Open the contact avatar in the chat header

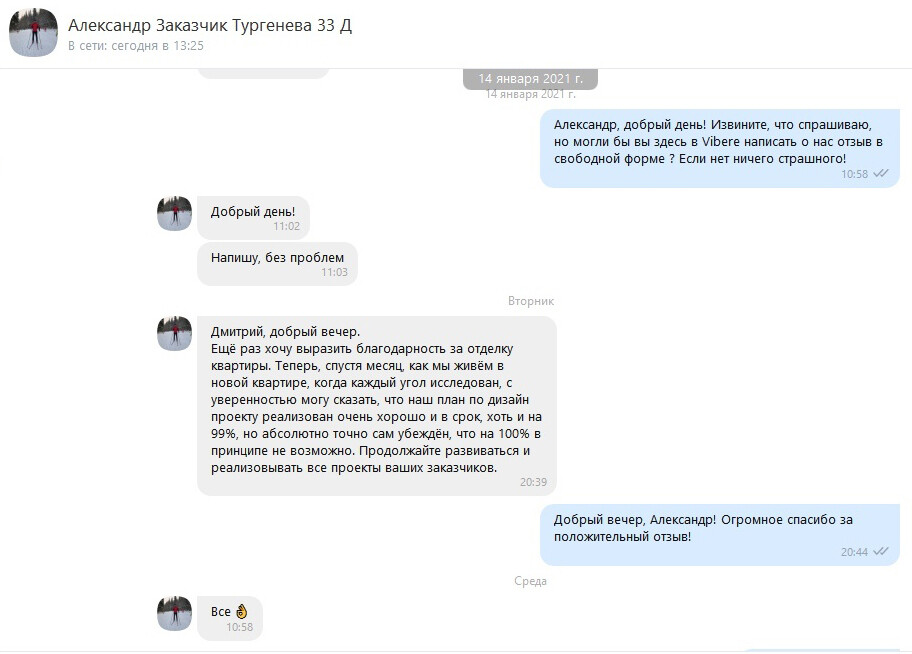point(33,33)
